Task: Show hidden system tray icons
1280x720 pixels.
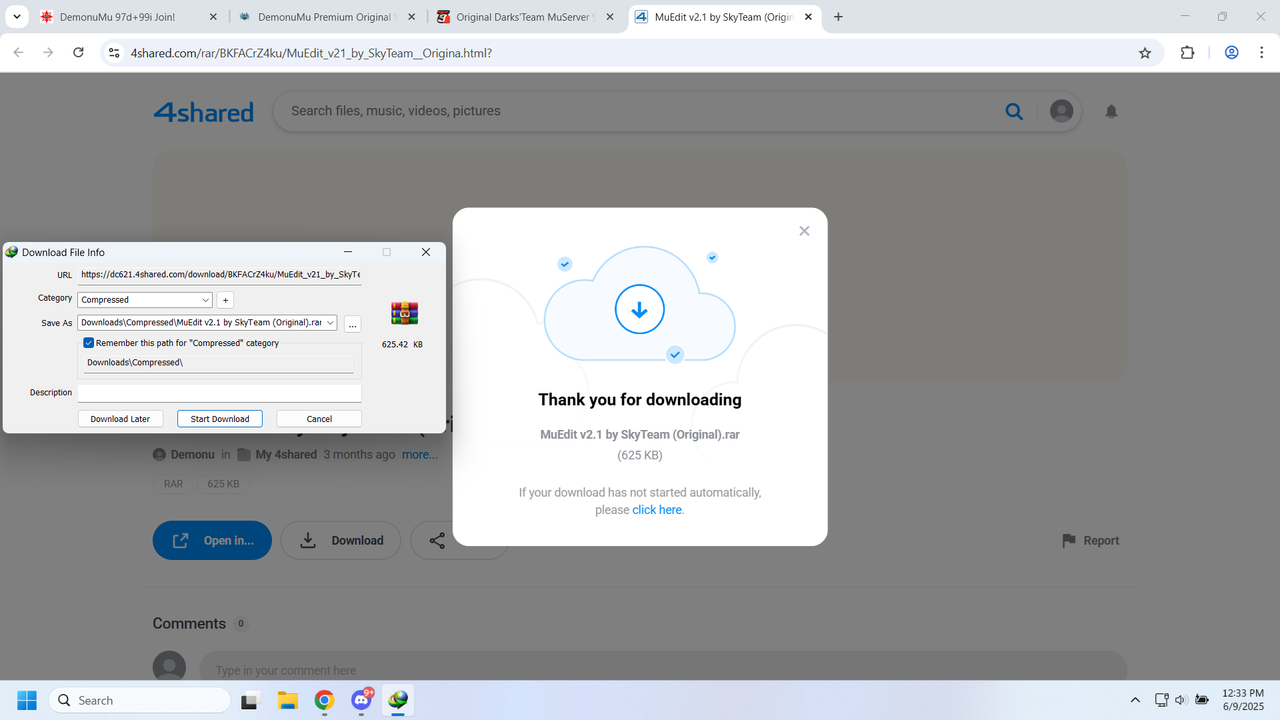Action: coord(1135,700)
